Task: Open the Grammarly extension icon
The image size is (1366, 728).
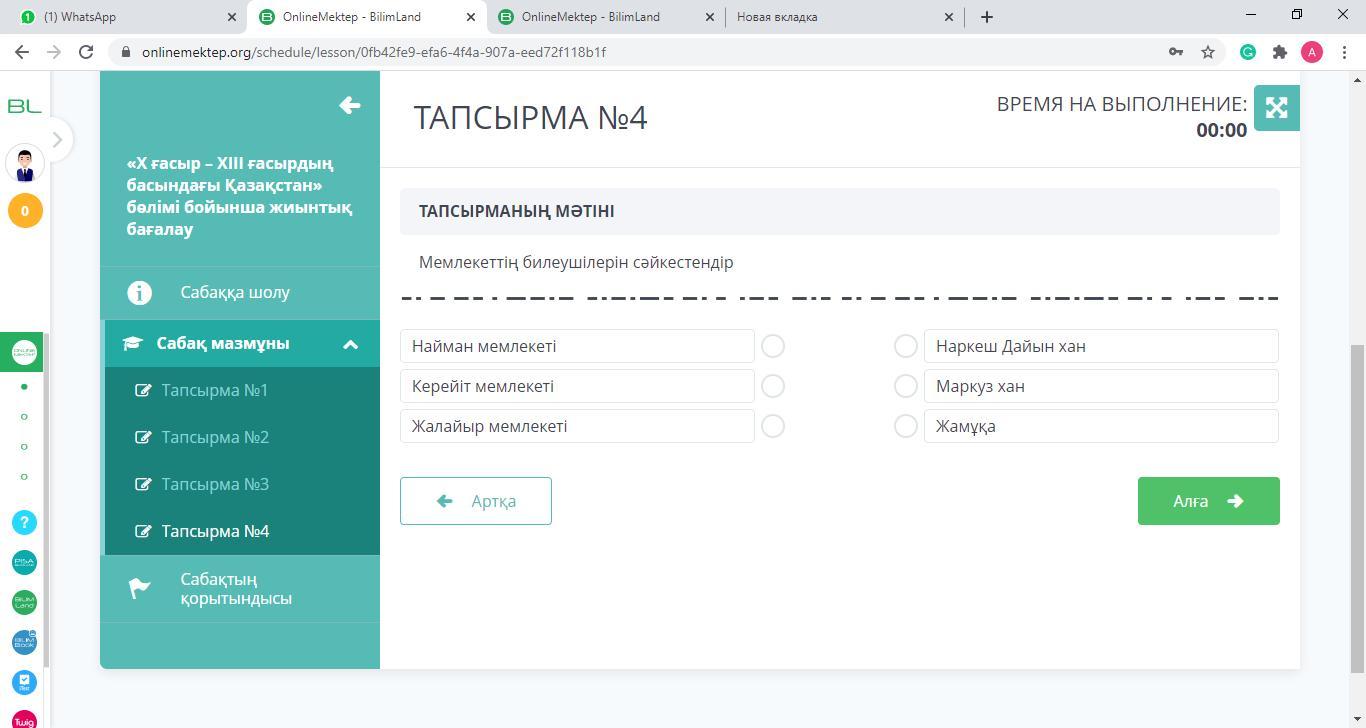Action: pyautogui.click(x=1248, y=52)
